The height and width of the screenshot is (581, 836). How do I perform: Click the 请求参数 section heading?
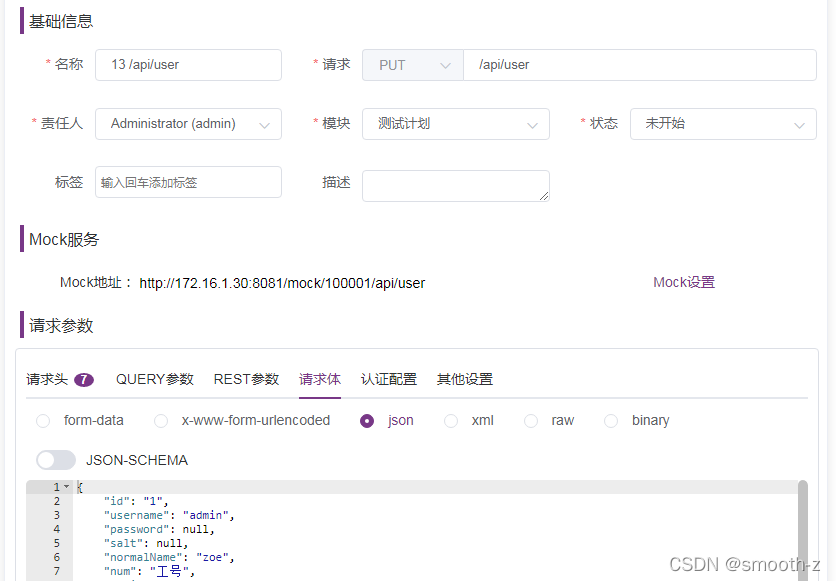tap(61, 326)
